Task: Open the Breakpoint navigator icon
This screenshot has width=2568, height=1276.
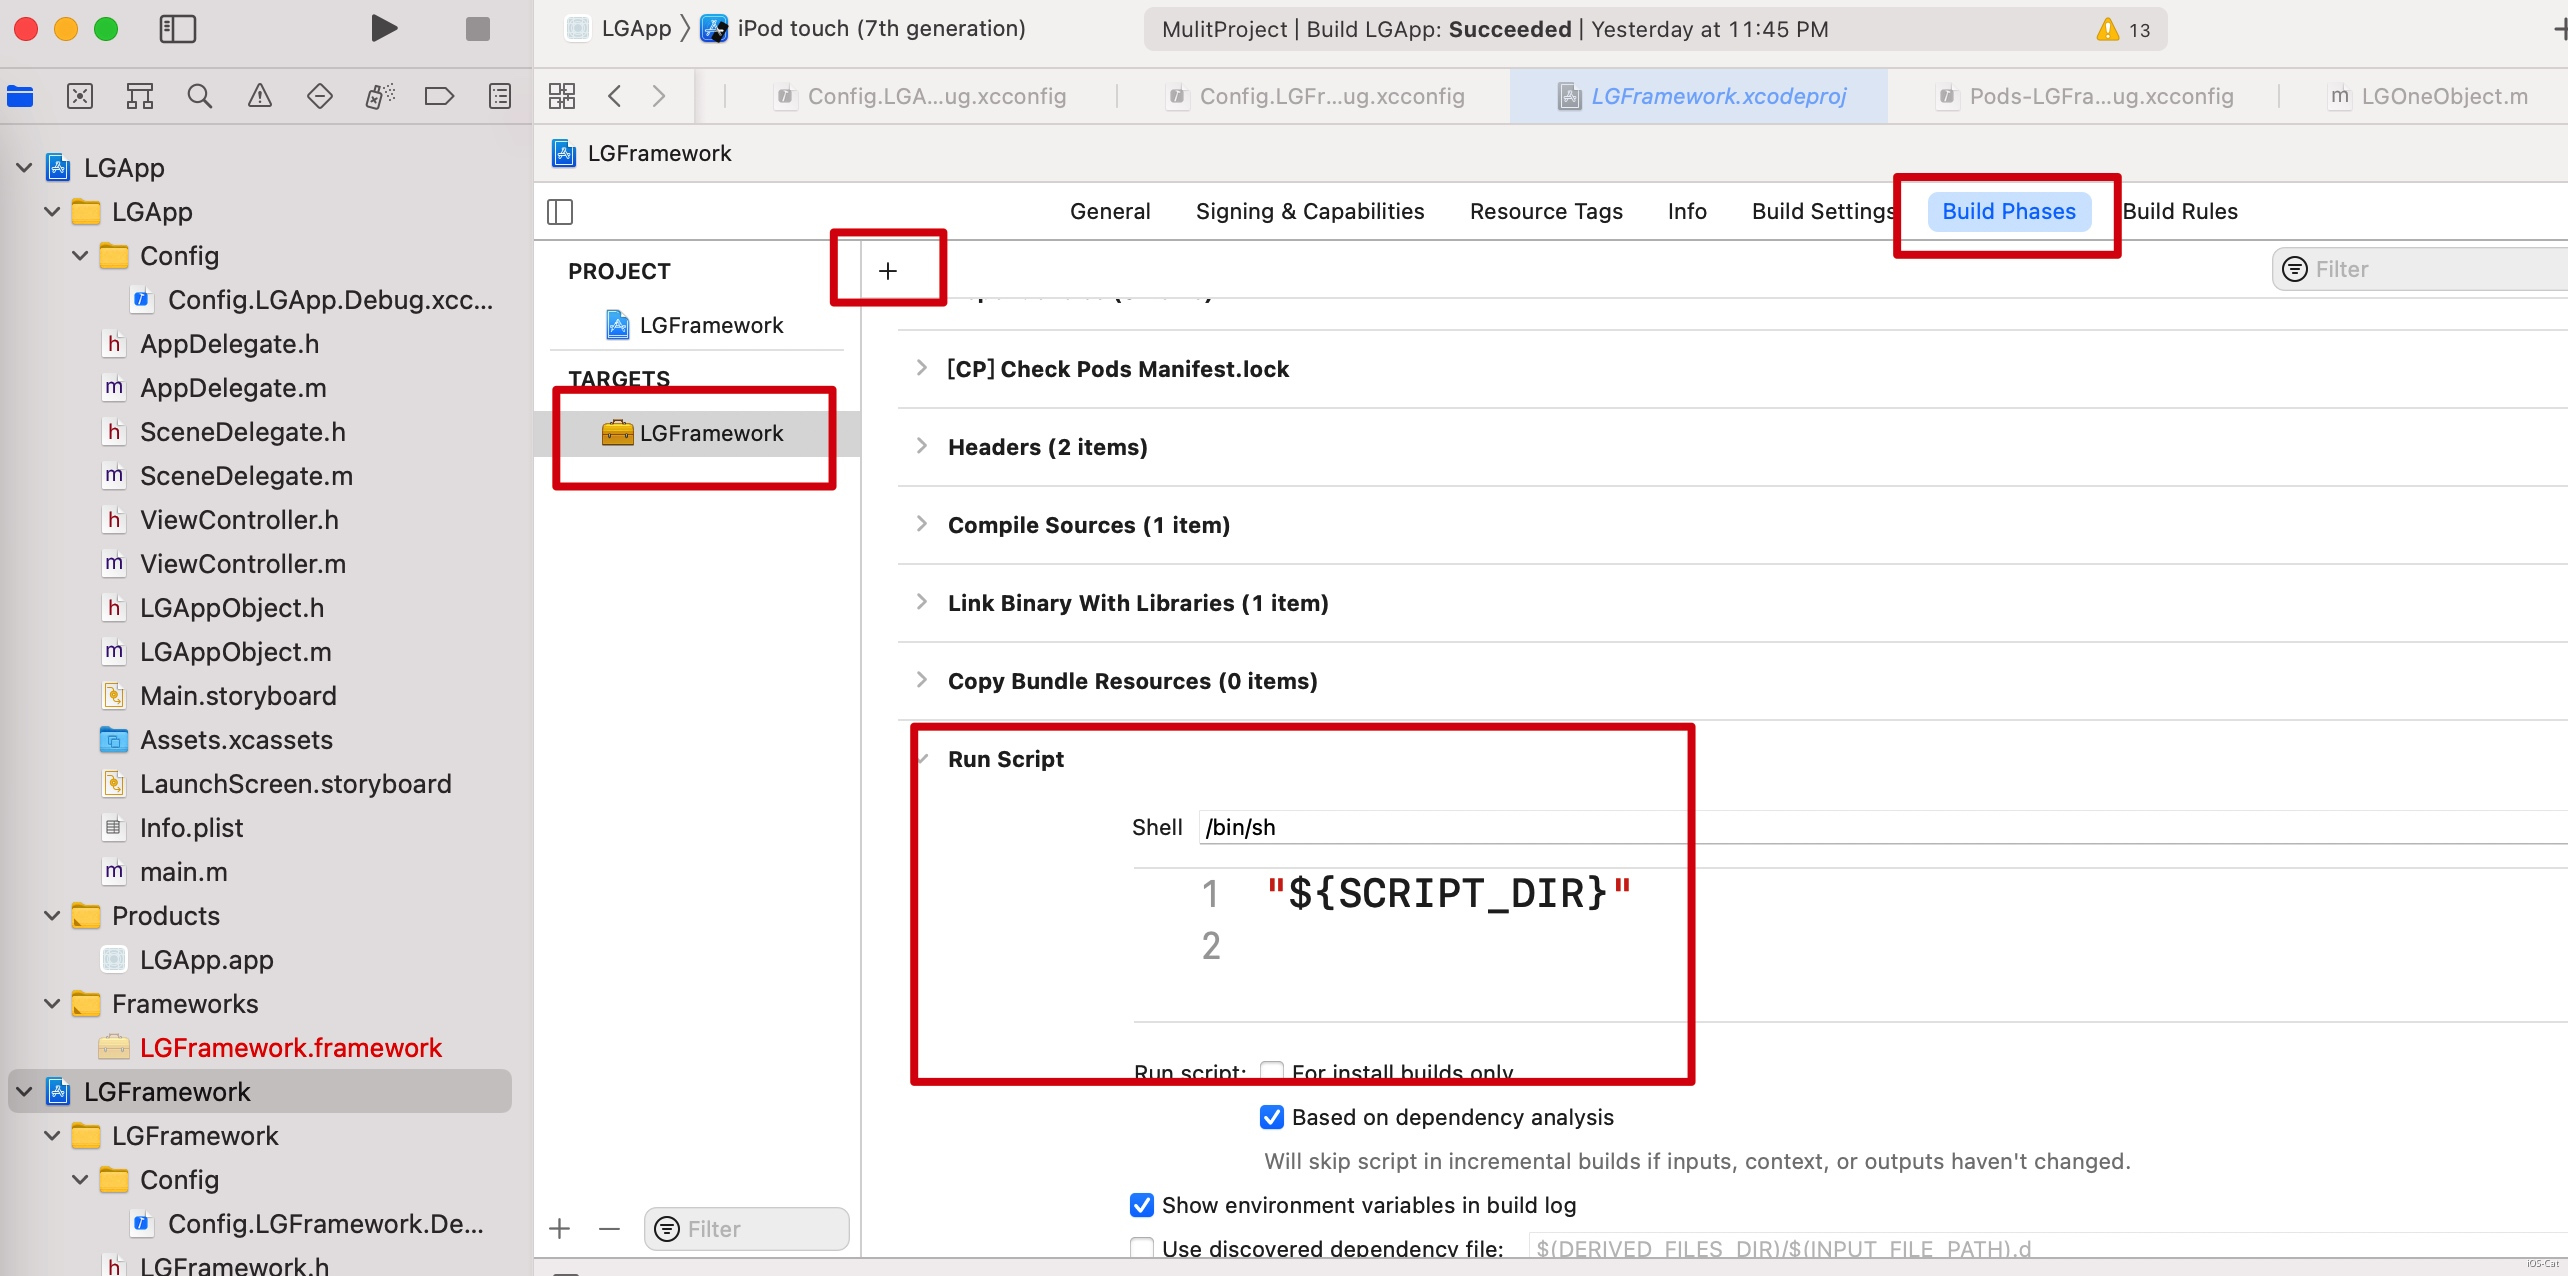Action: click(x=439, y=96)
